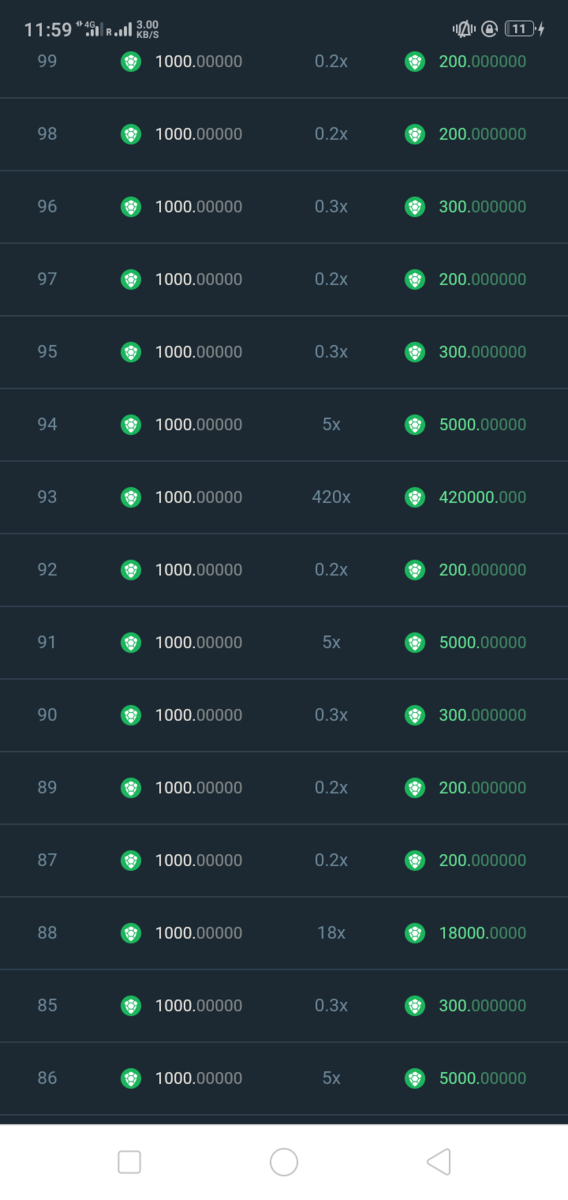The image size is (568, 1200).
Task: Tap the coin icon beside the 420000.000 payout
Action: (x=414, y=497)
